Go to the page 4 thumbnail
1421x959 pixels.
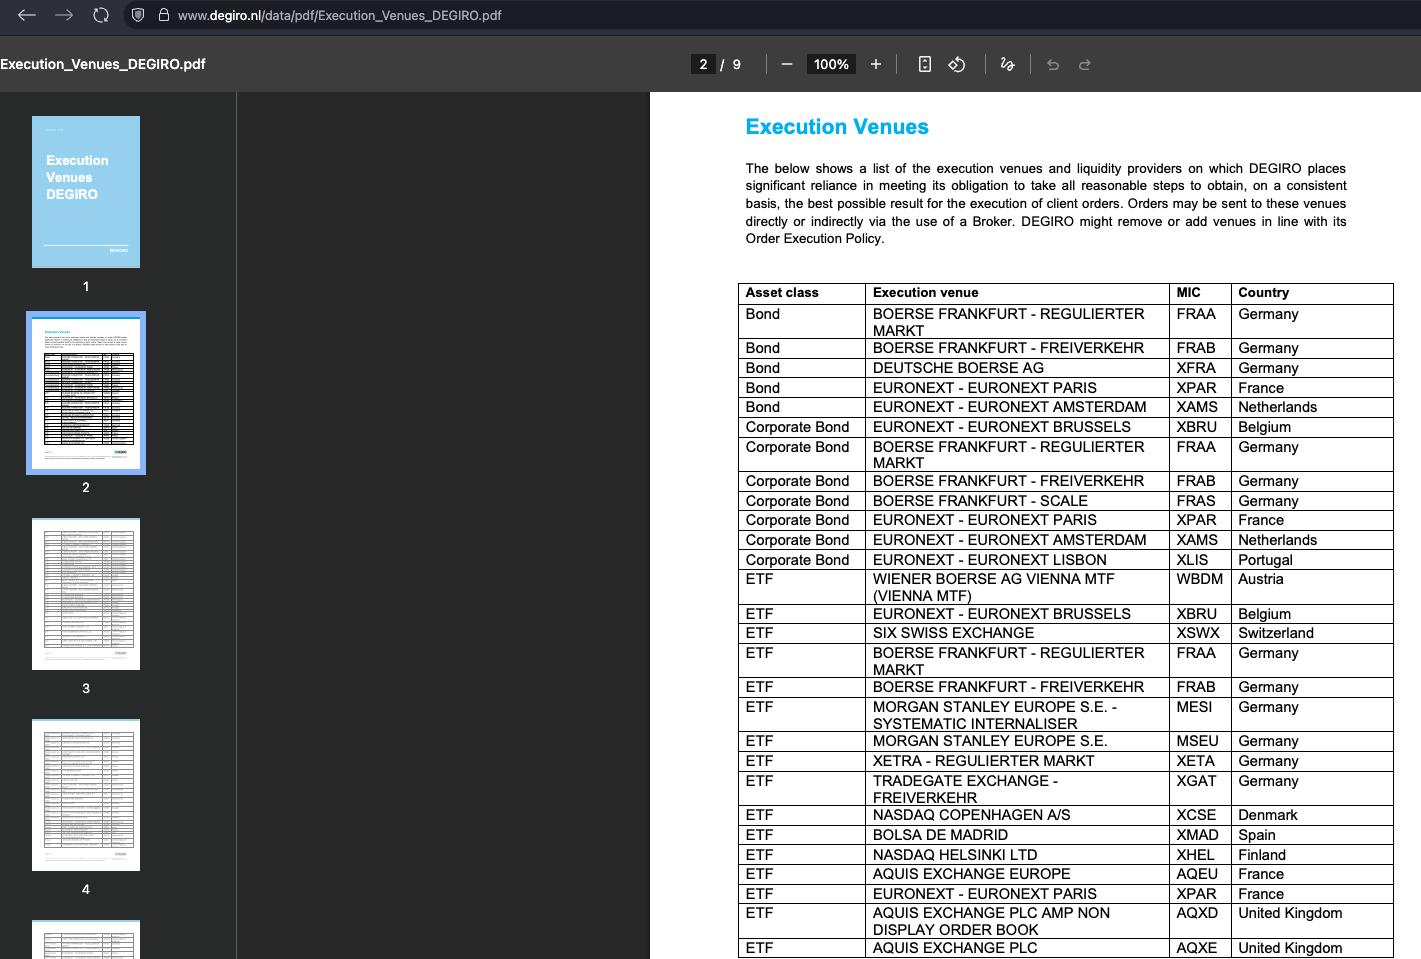coord(86,795)
